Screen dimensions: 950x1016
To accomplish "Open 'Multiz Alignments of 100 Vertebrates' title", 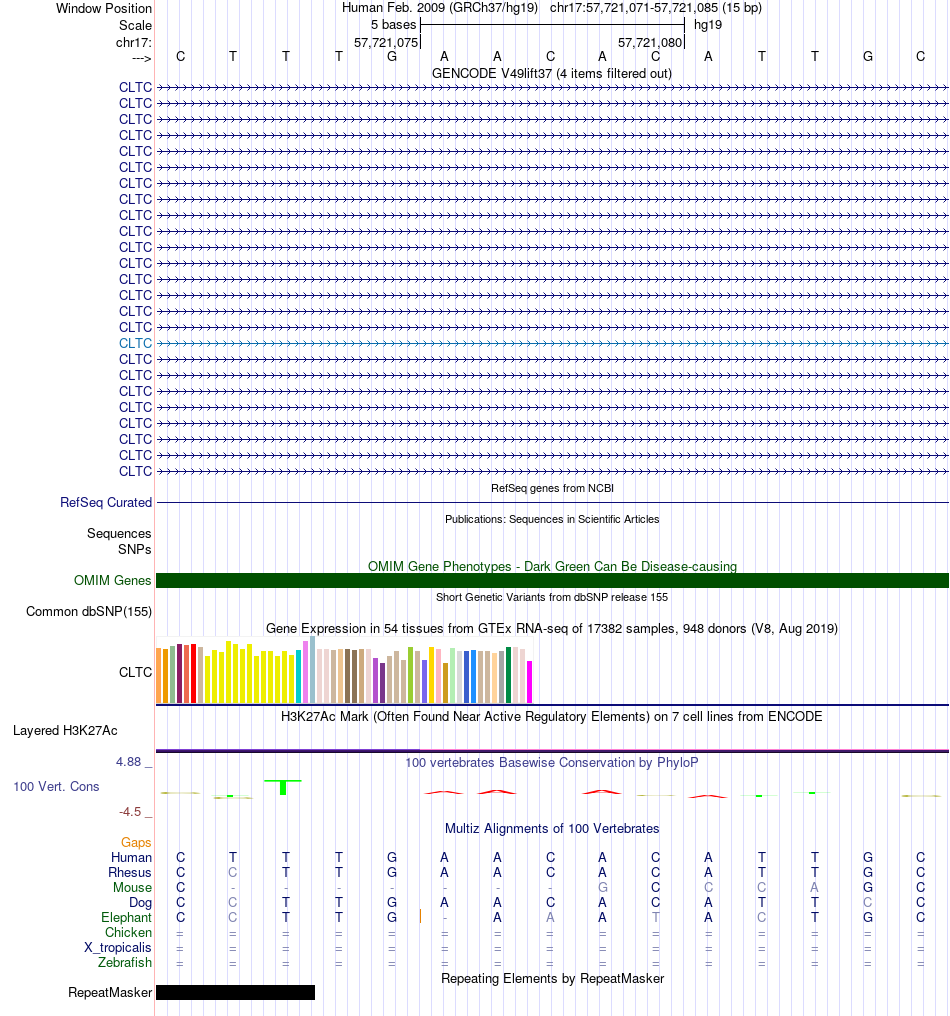I will pyautogui.click(x=552, y=829).
